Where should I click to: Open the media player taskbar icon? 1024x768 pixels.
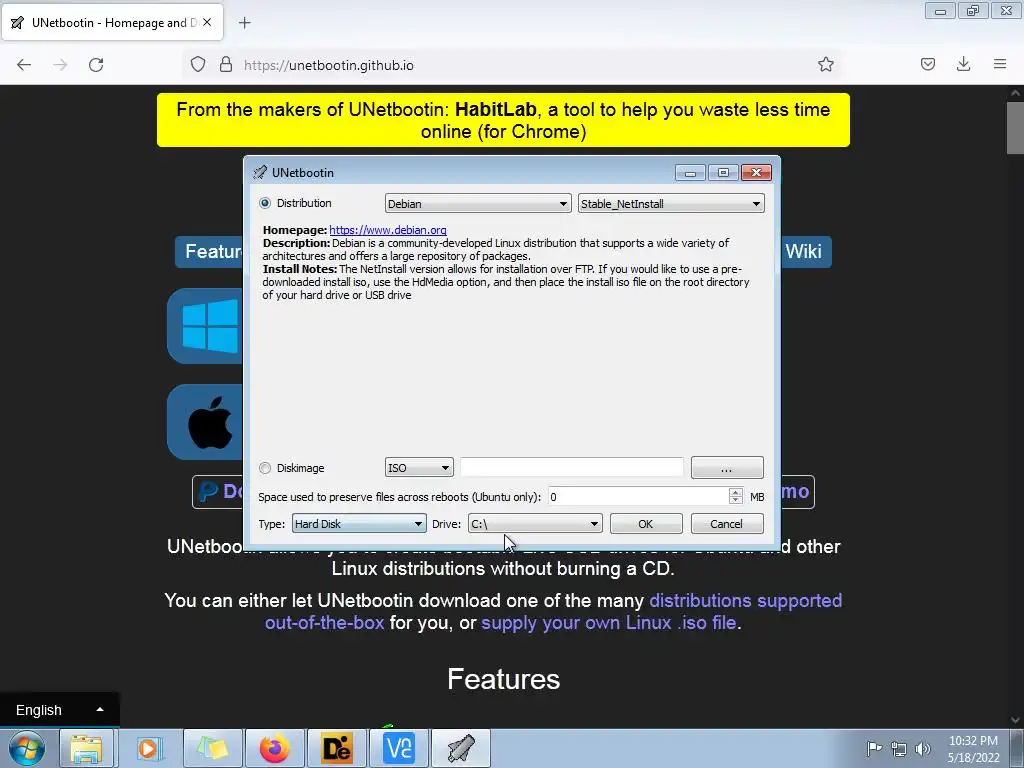click(x=149, y=748)
